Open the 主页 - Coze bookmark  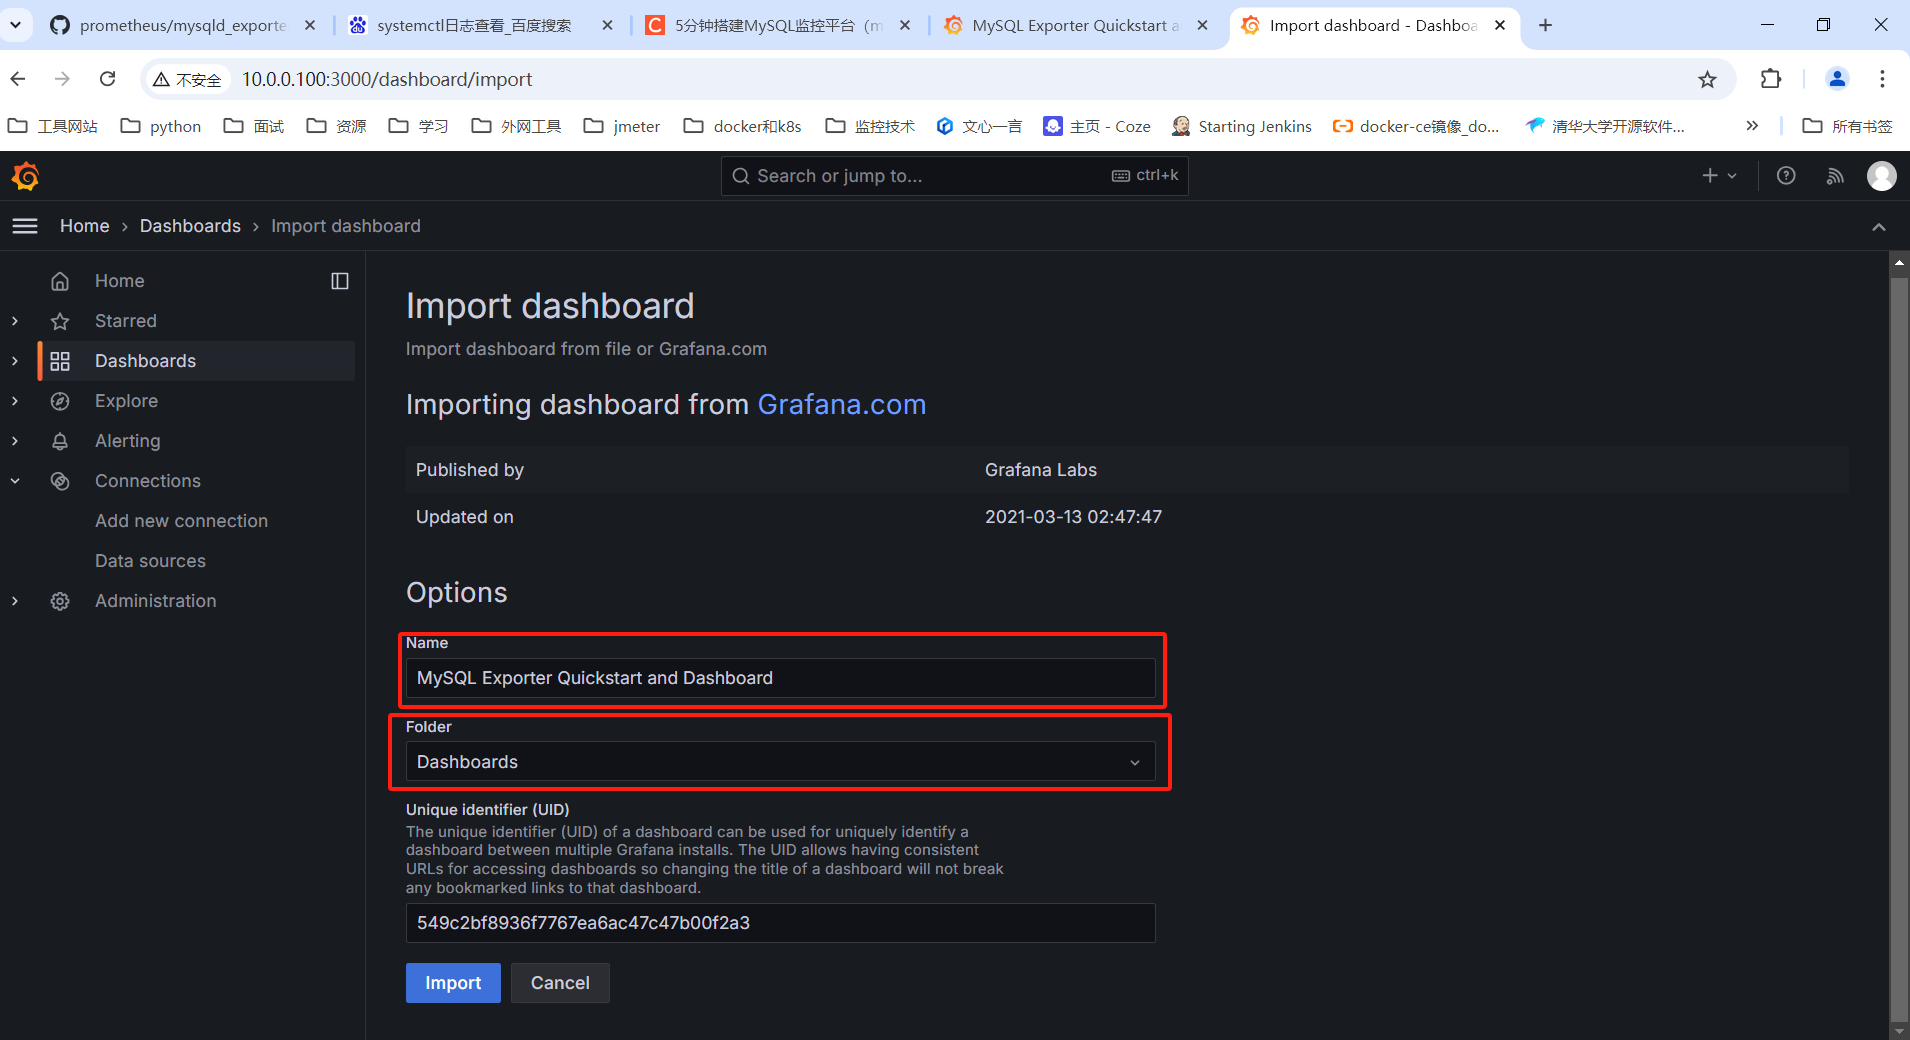[1097, 126]
